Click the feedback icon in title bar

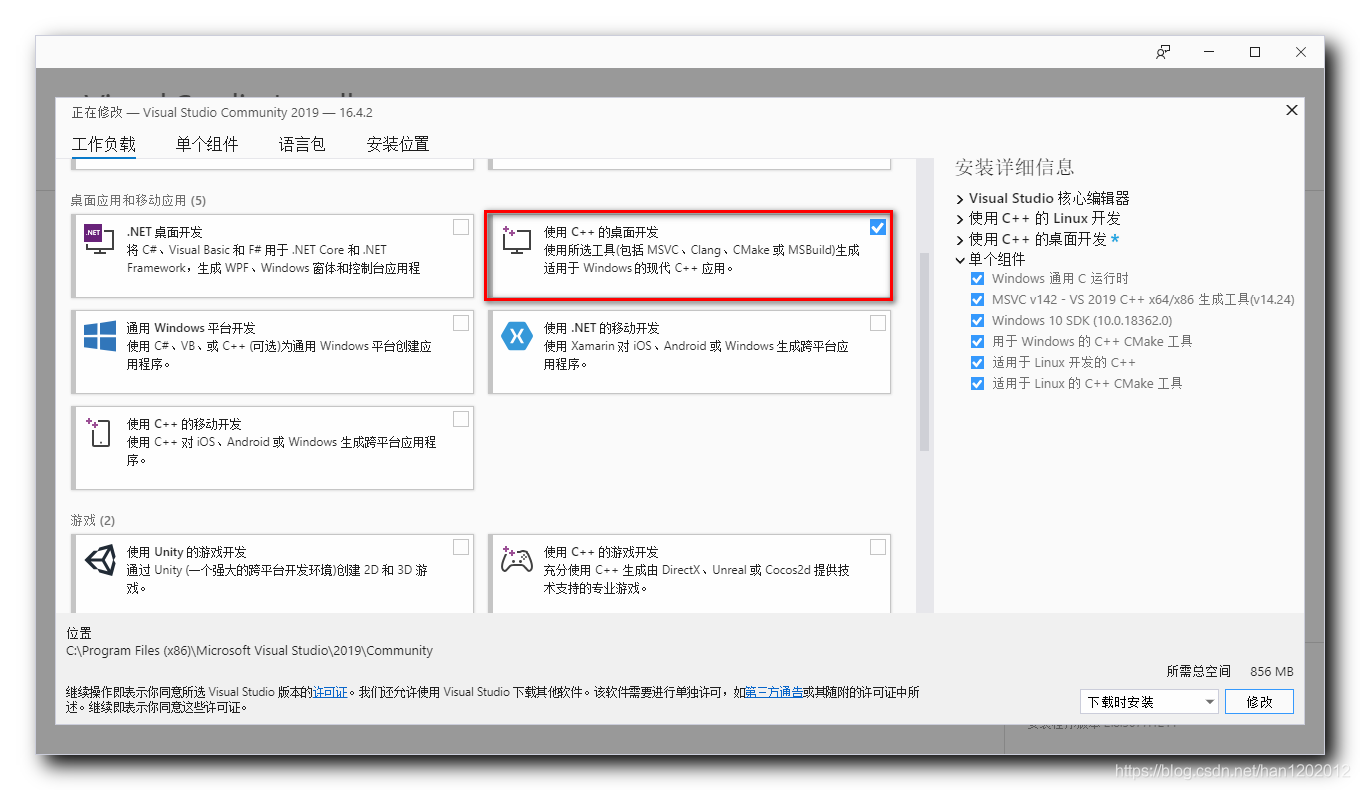1163,52
